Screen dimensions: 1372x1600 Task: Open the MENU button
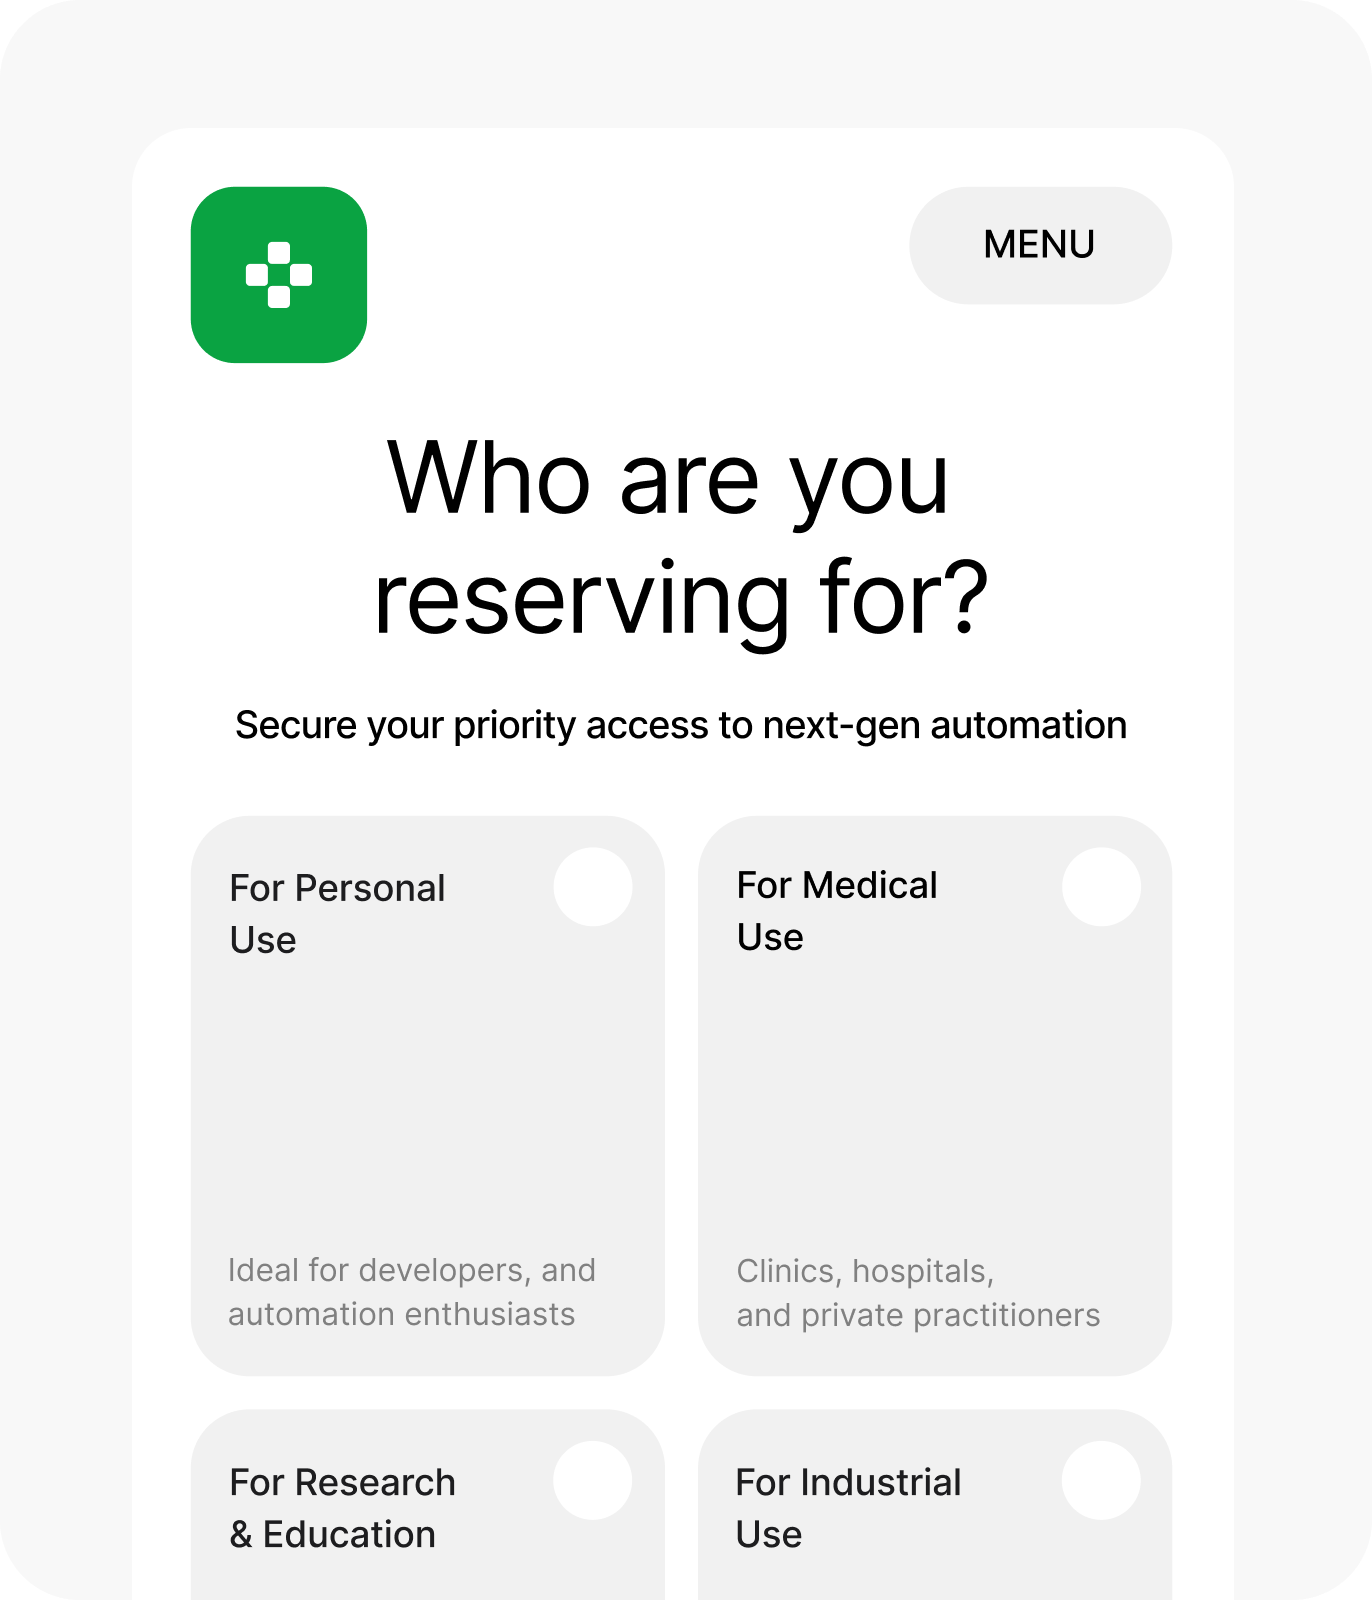tap(1040, 245)
